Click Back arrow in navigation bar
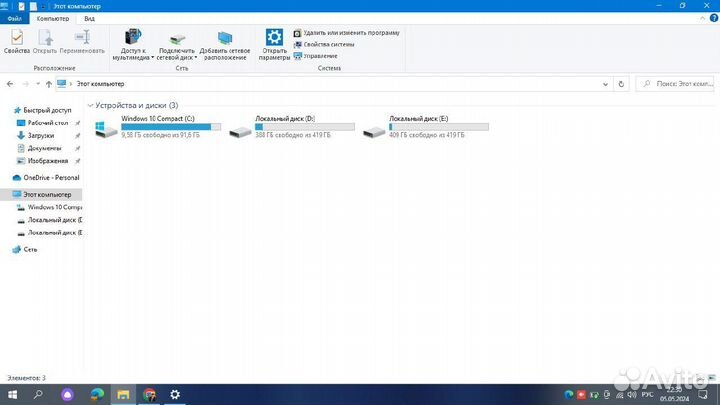Screen dimensions: 720x405 [x=10, y=84]
